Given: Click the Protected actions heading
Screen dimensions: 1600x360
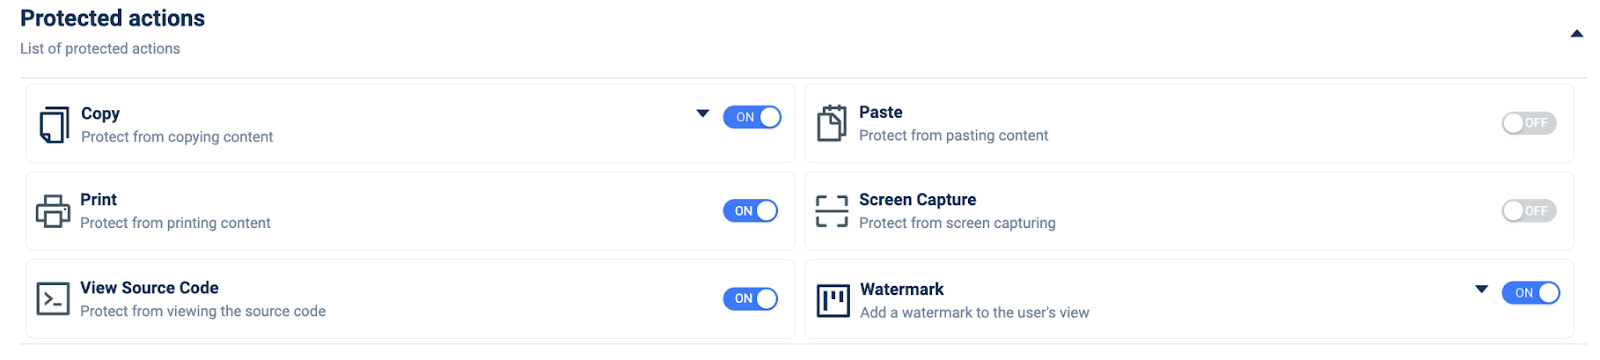Looking at the screenshot, I should tap(112, 18).
